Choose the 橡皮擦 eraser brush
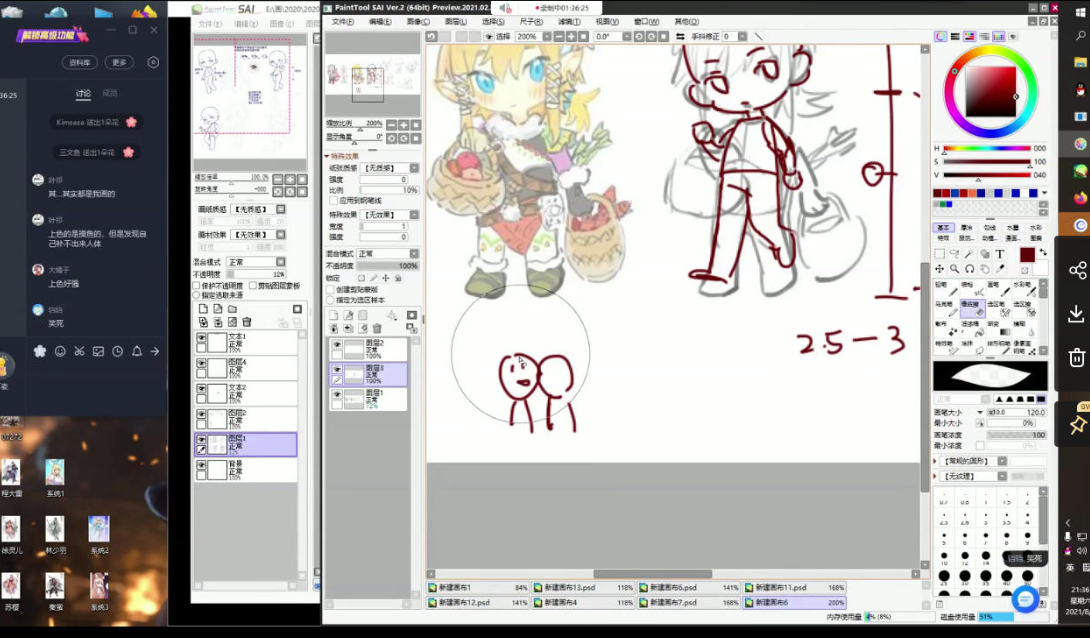This screenshot has width=1090, height=638. pyautogui.click(x=971, y=309)
